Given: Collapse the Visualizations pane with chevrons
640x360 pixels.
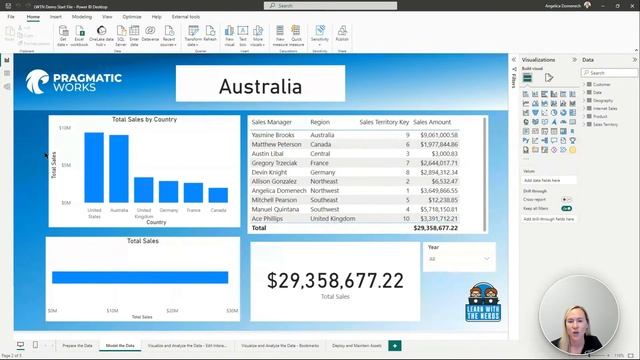Looking at the screenshot, I should click(x=574, y=60).
